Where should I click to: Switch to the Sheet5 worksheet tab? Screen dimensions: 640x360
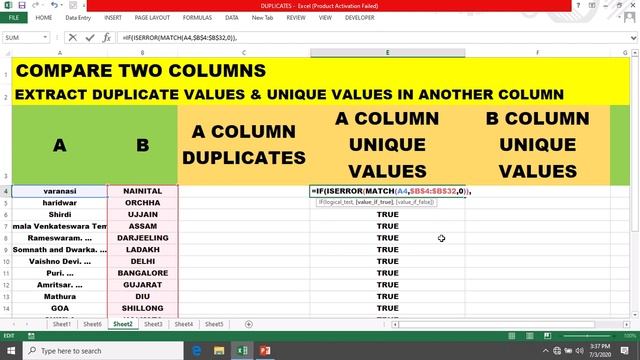point(214,324)
